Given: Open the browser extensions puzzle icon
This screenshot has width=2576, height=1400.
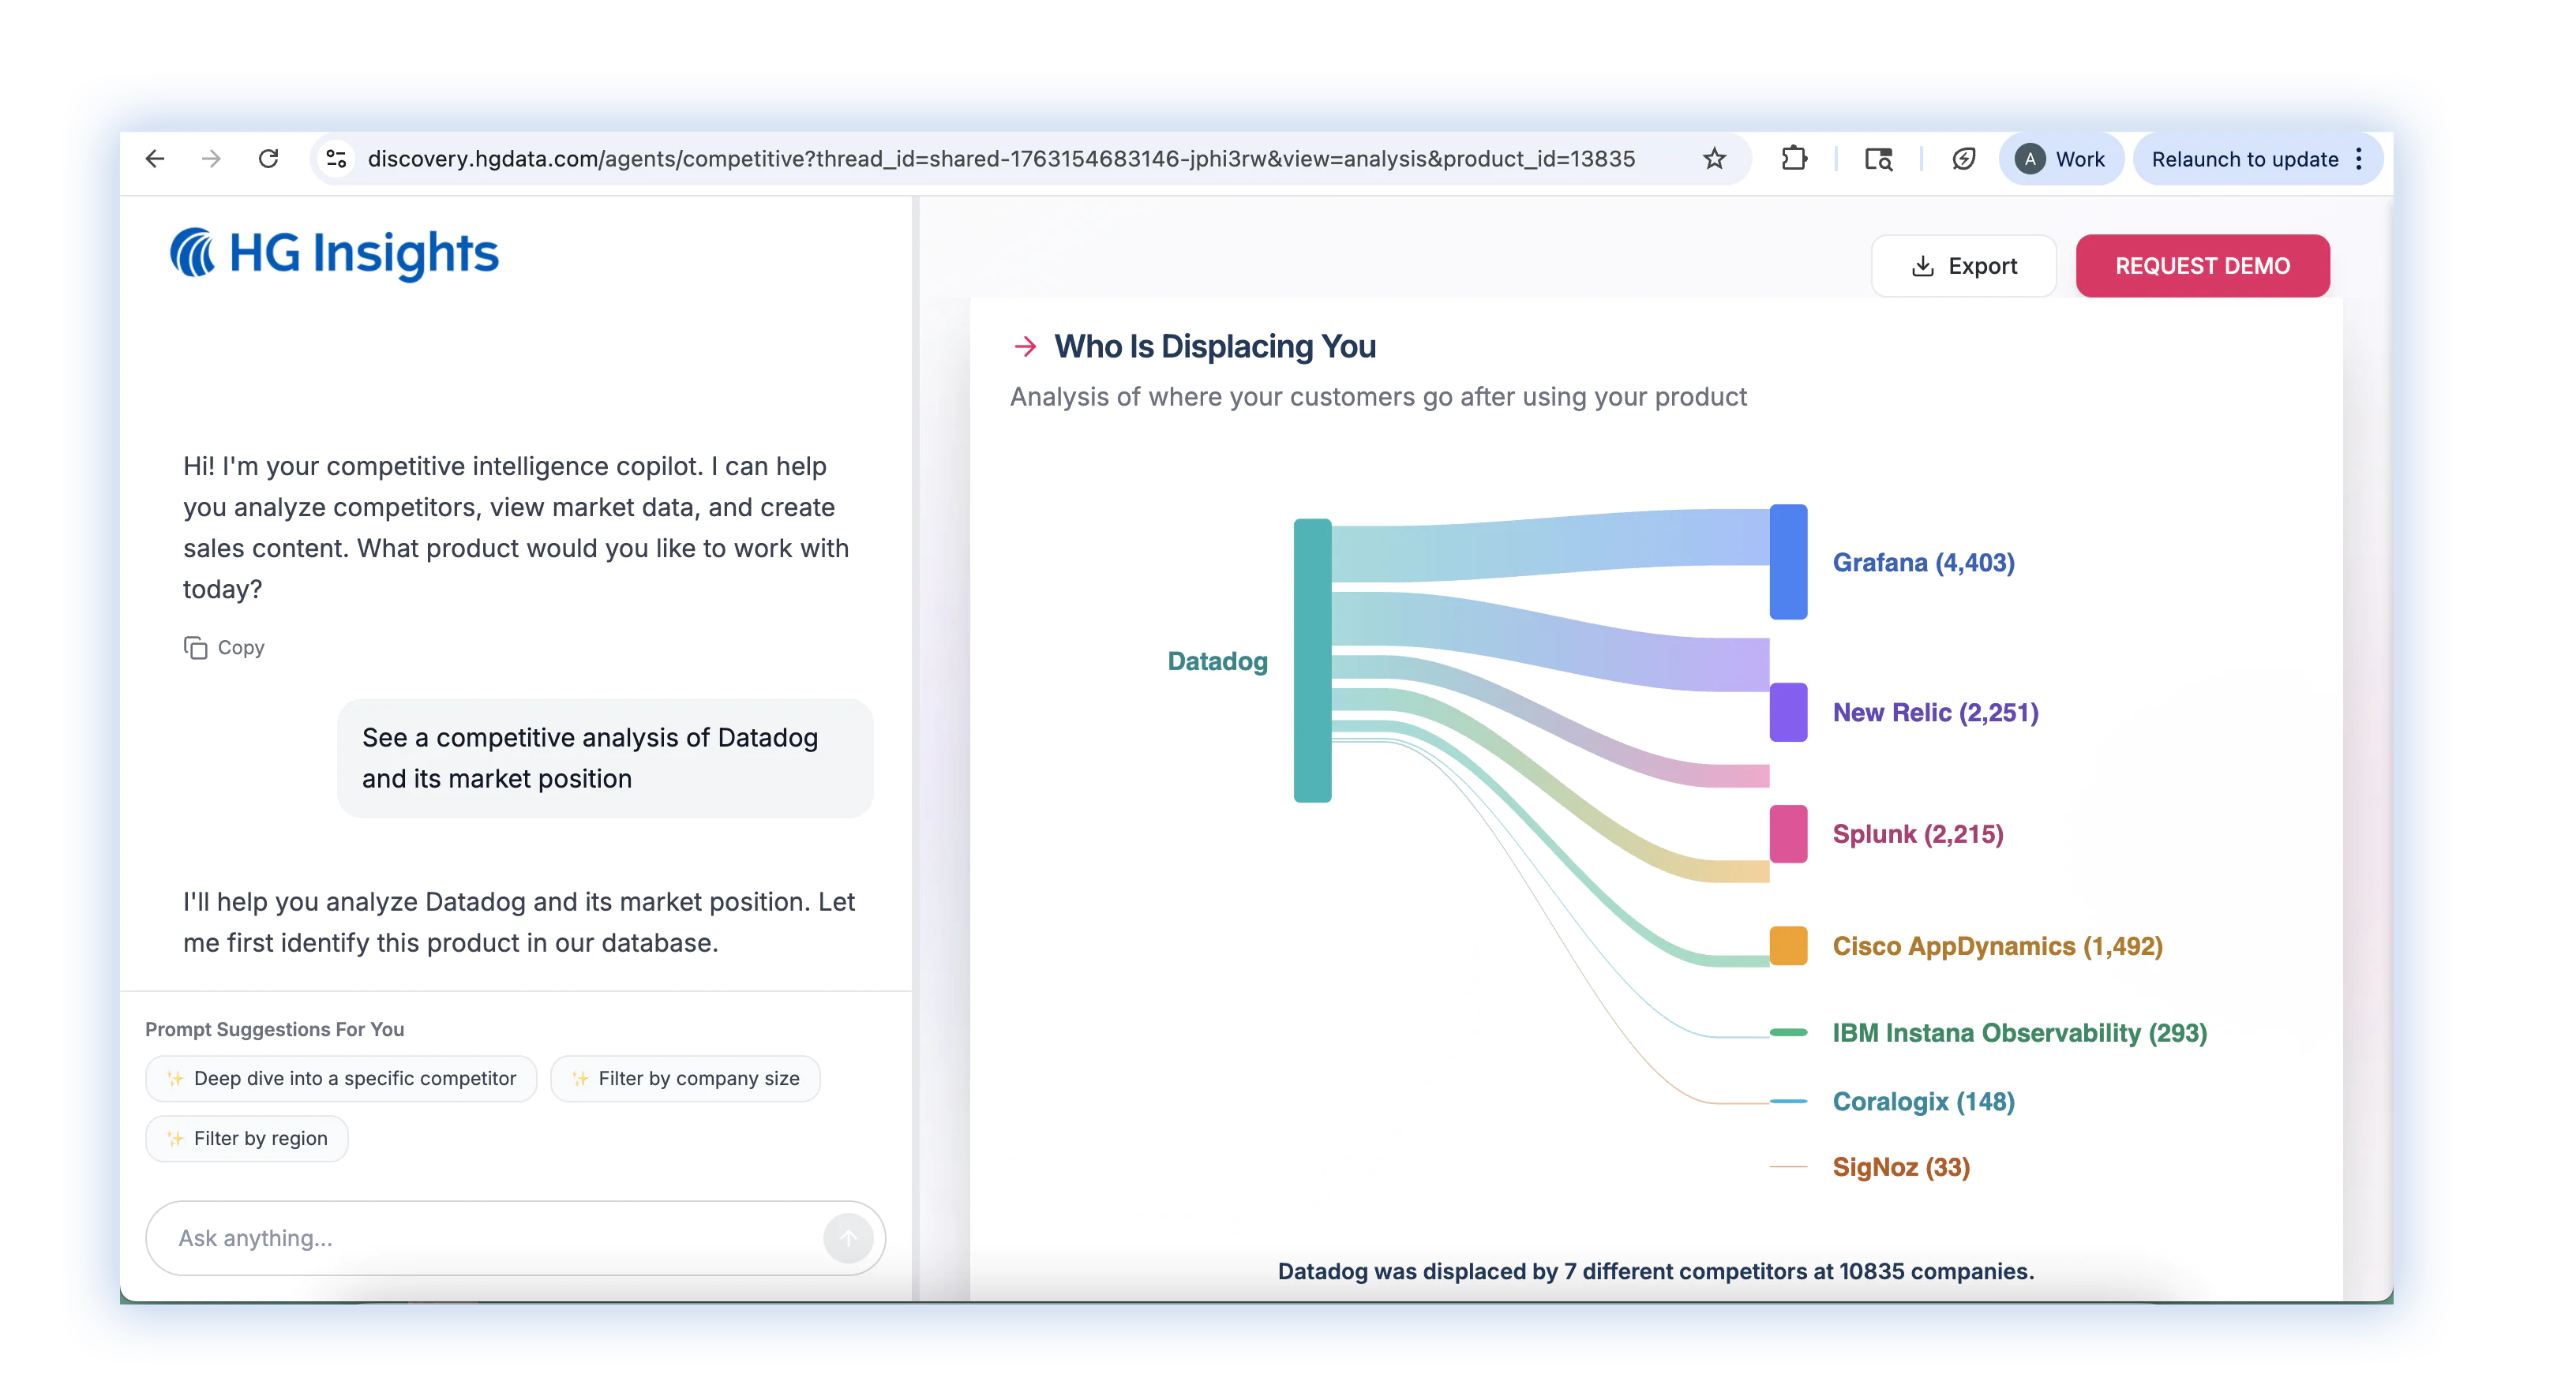Looking at the screenshot, I should tap(1794, 159).
